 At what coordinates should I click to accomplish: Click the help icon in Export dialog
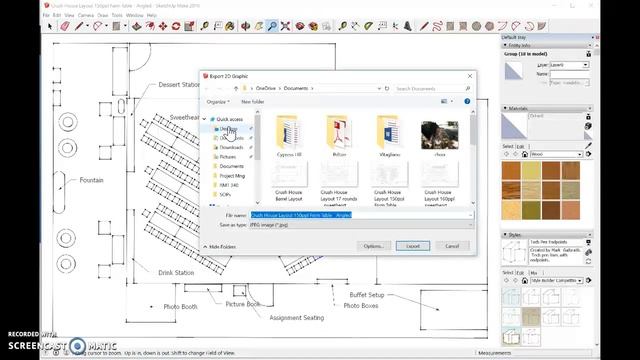467,101
